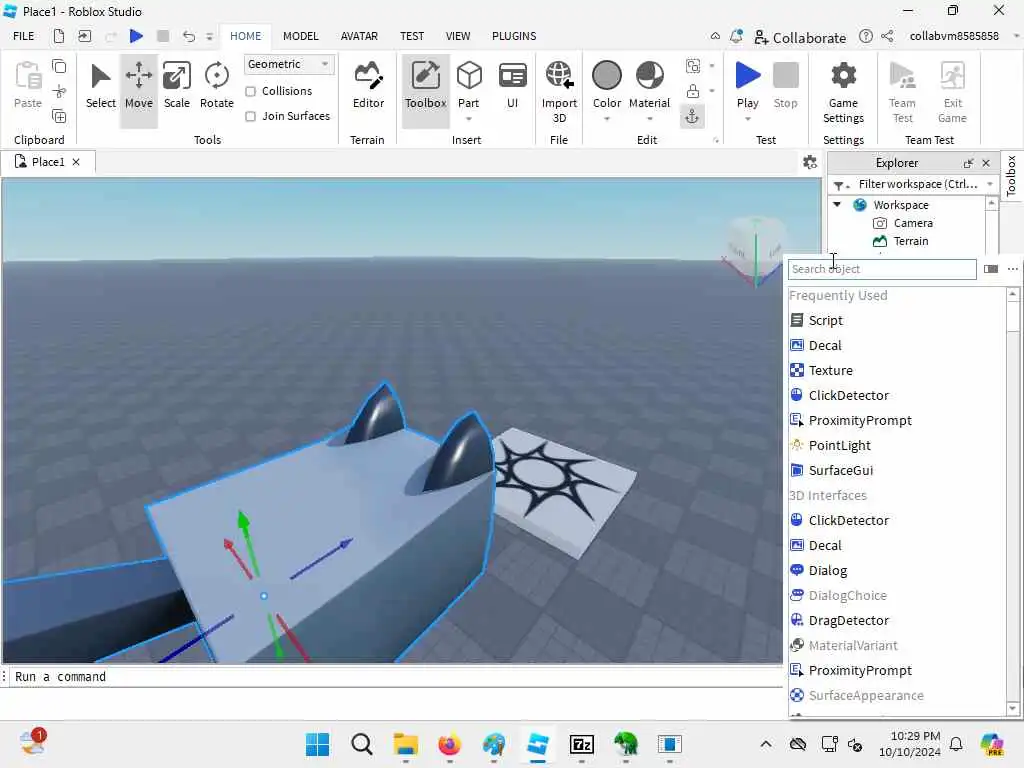
Task: Click the Run a command bar
Action: (x=392, y=677)
